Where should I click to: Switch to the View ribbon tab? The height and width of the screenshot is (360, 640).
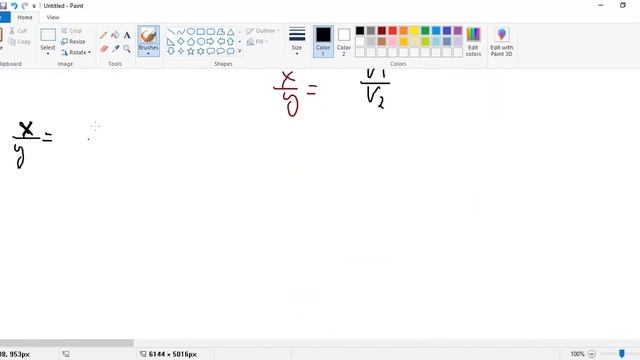(53, 18)
